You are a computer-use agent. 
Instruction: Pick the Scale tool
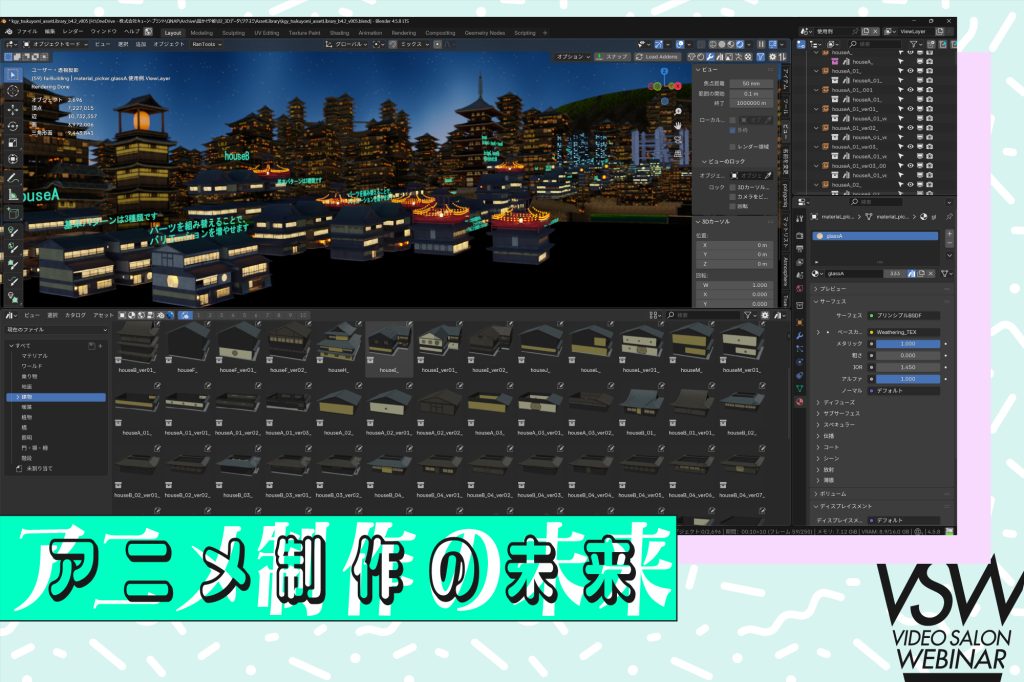(x=12, y=143)
